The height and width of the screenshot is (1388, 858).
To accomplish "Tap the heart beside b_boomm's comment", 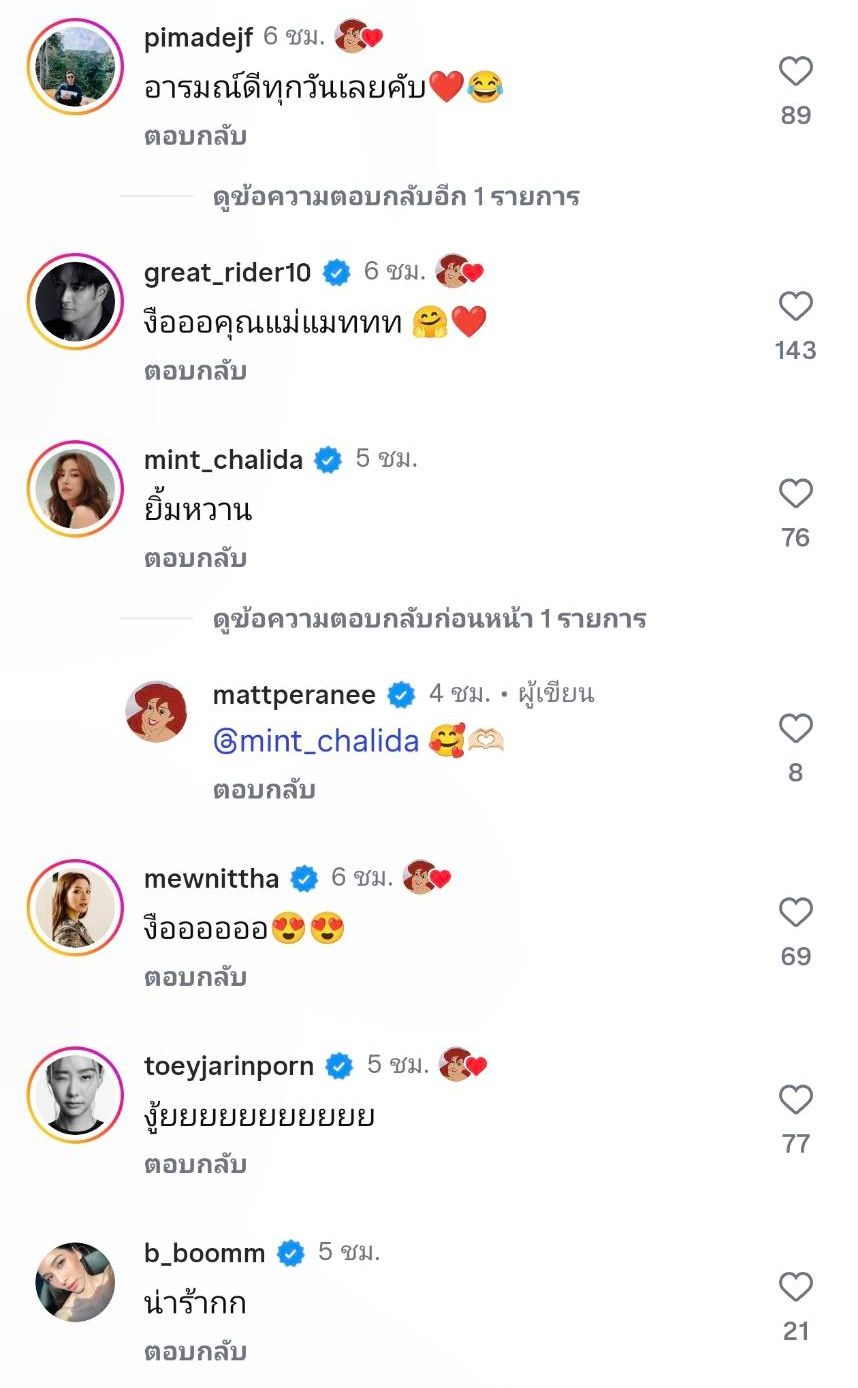I will [x=795, y=1286].
